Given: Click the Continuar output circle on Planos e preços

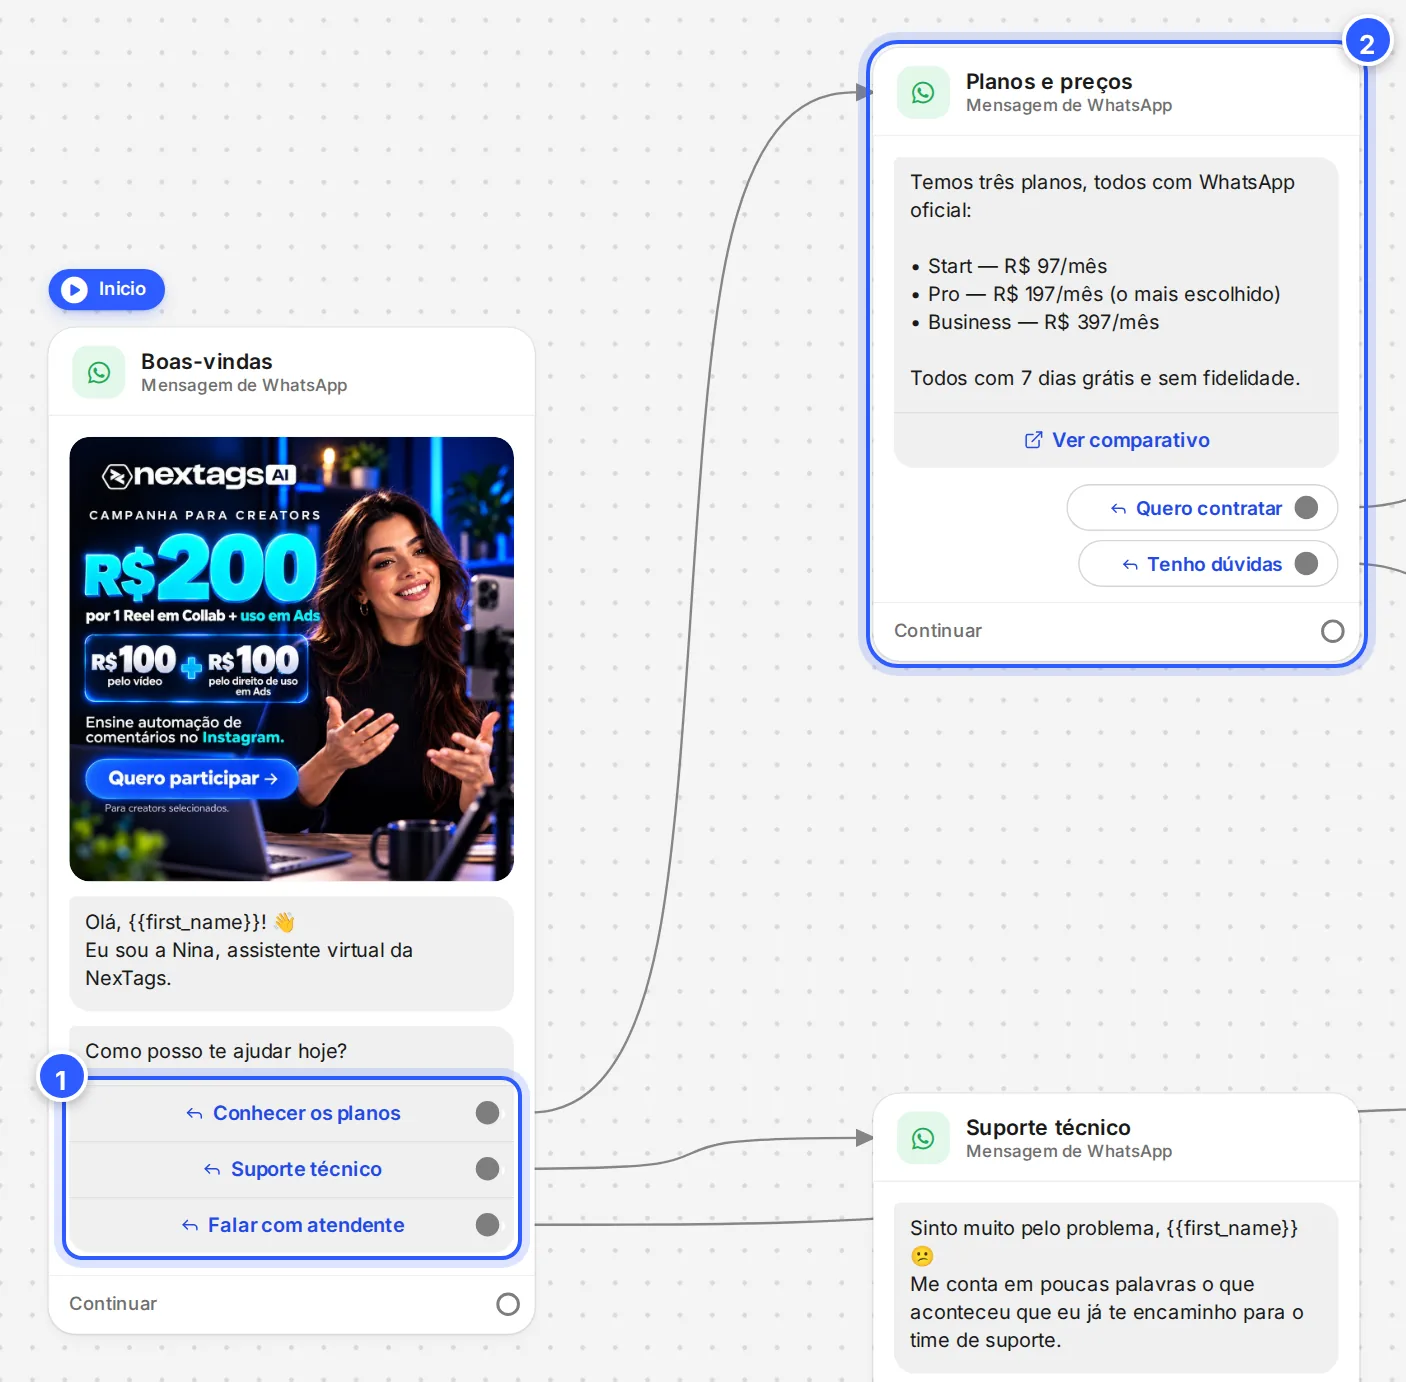Looking at the screenshot, I should 1332,631.
